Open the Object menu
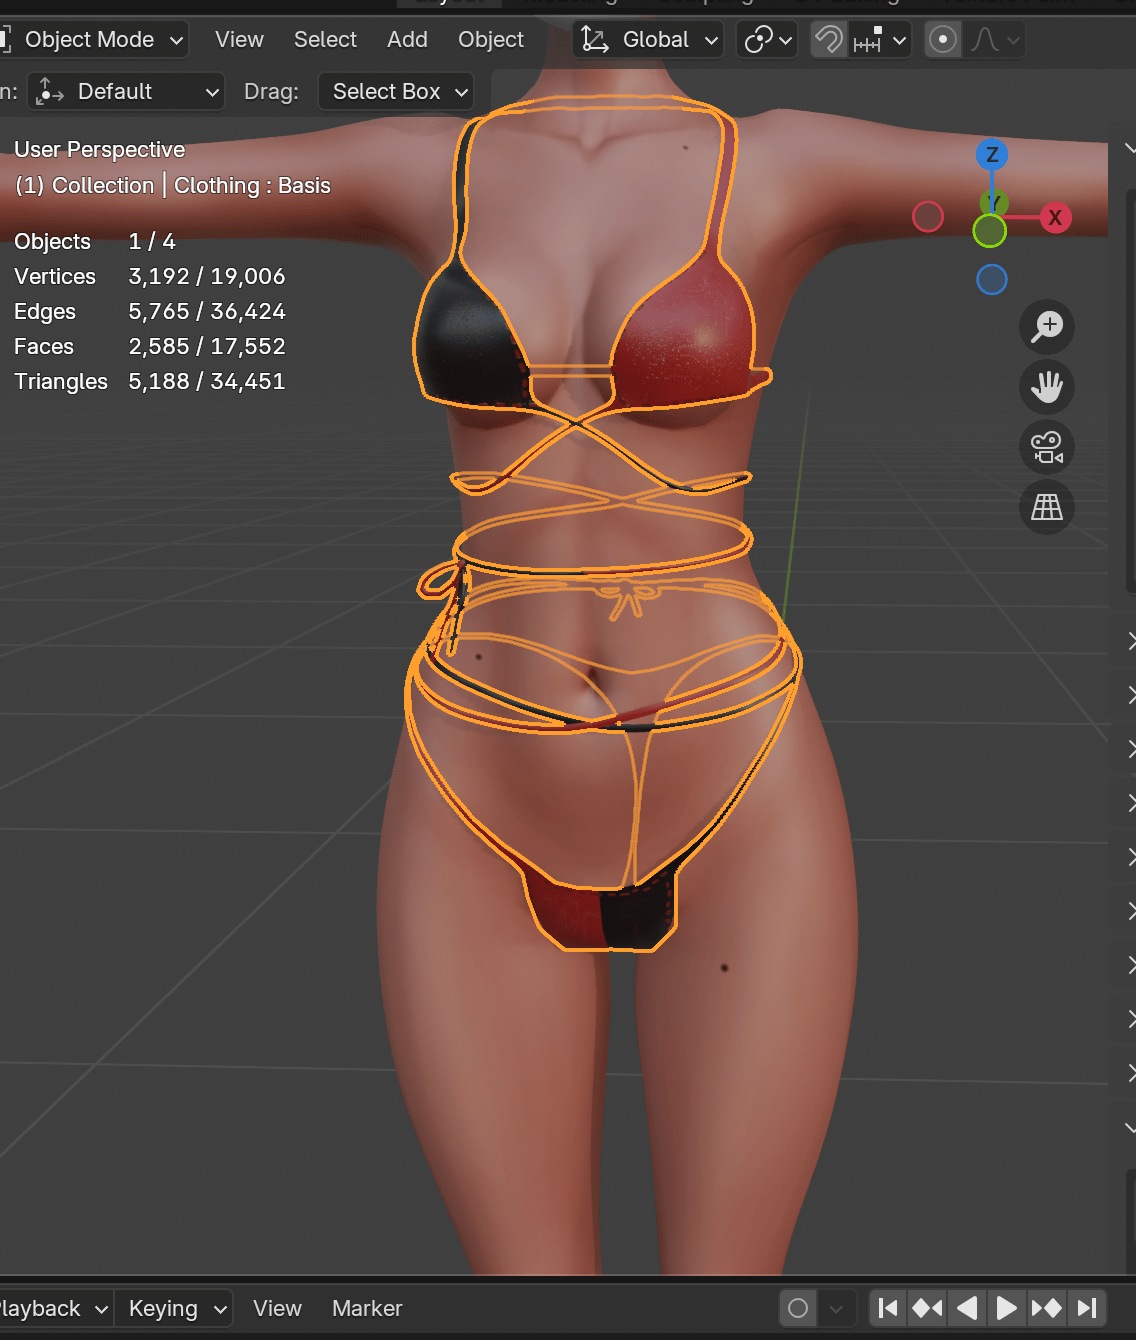The image size is (1136, 1340). [x=491, y=40]
